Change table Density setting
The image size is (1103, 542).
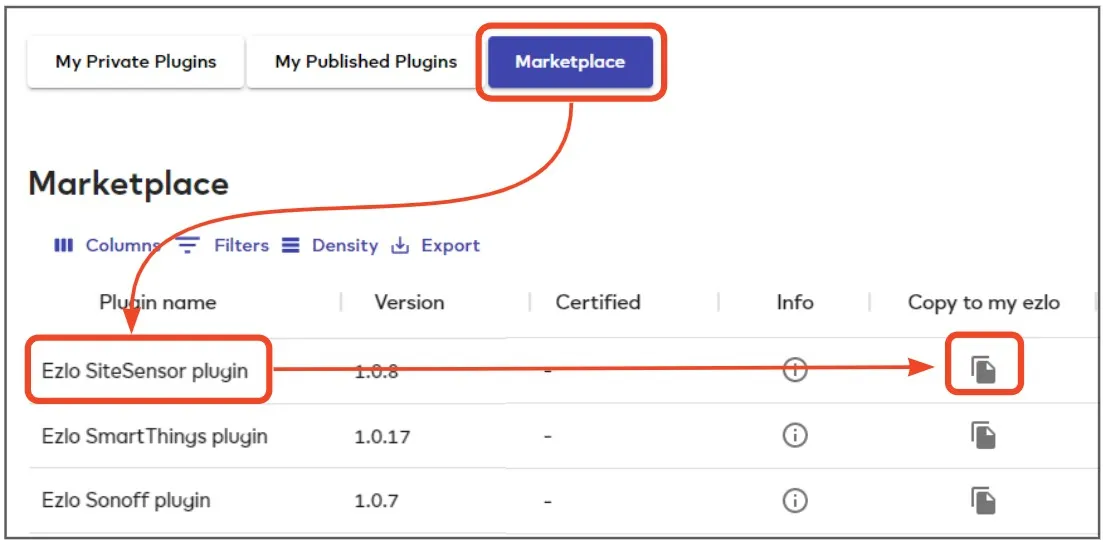click(331, 246)
